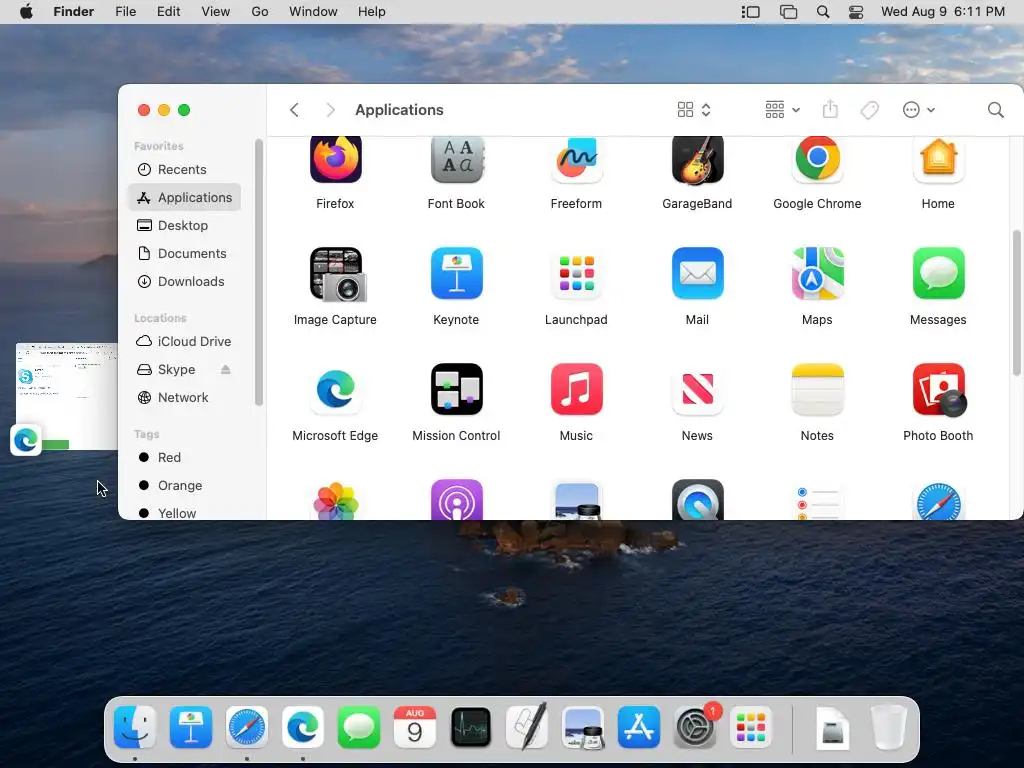This screenshot has height=768, width=1024.
Task: Click the Share toolbar button
Action: pyautogui.click(x=830, y=109)
